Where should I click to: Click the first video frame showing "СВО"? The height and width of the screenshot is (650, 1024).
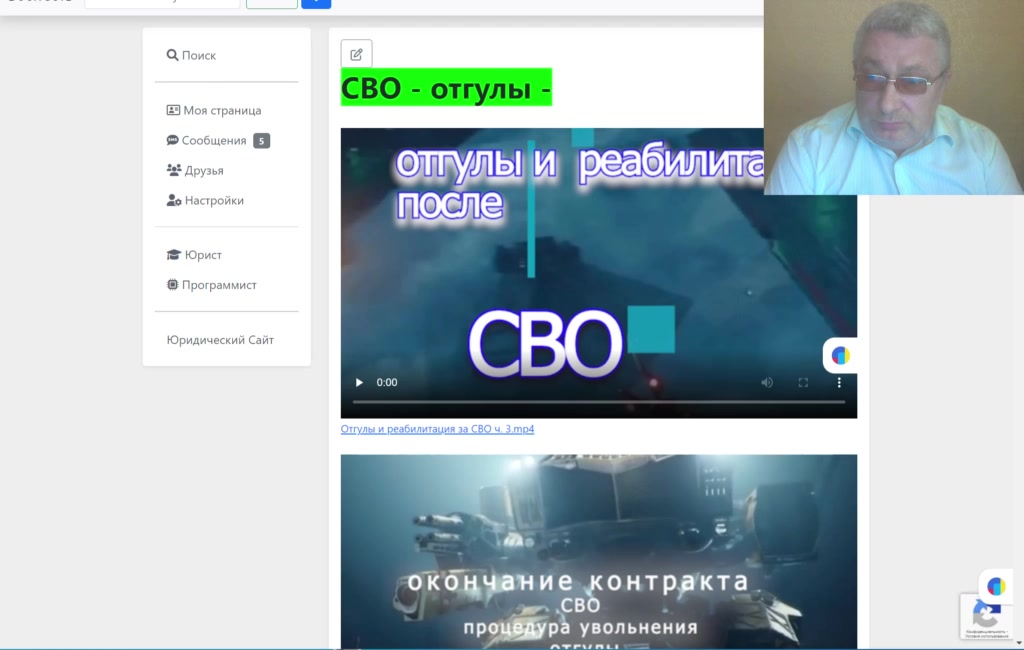[599, 273]
